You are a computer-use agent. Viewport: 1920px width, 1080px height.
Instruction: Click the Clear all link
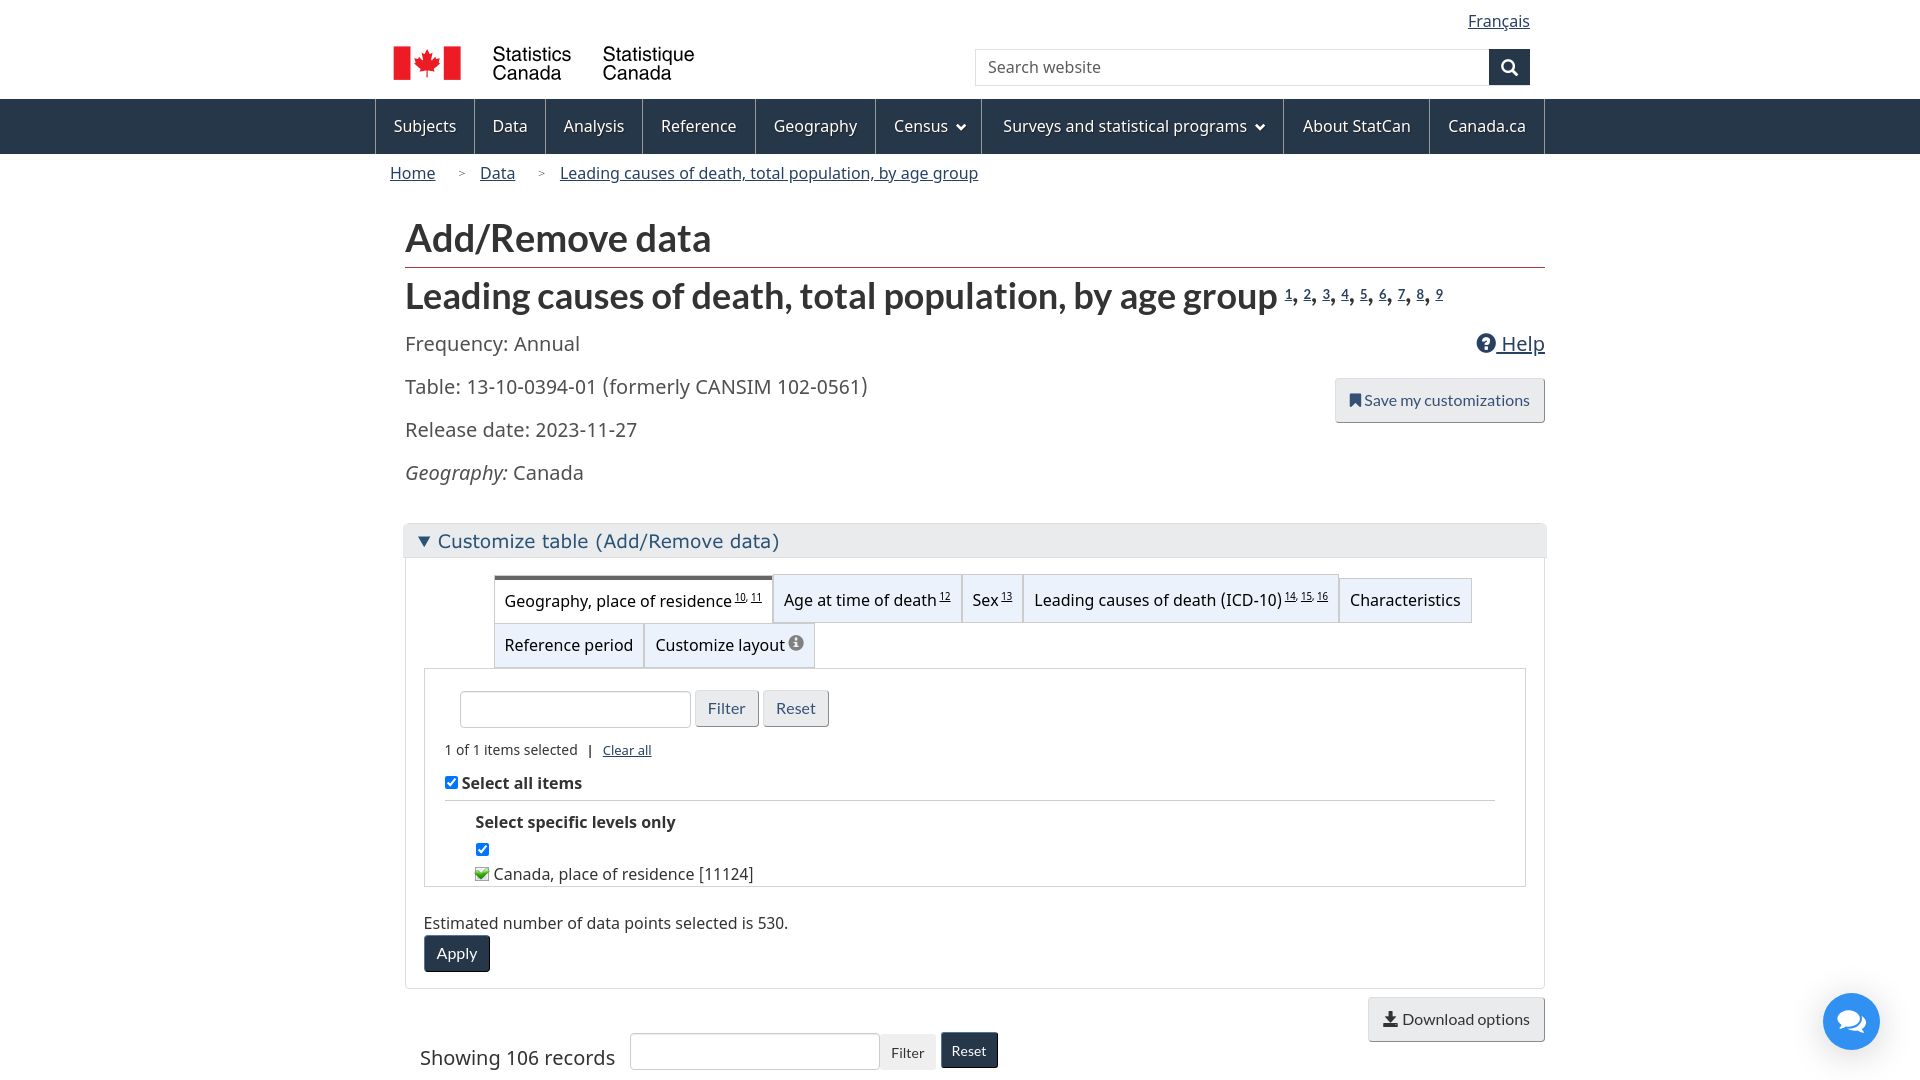click(x=627, y=750)
